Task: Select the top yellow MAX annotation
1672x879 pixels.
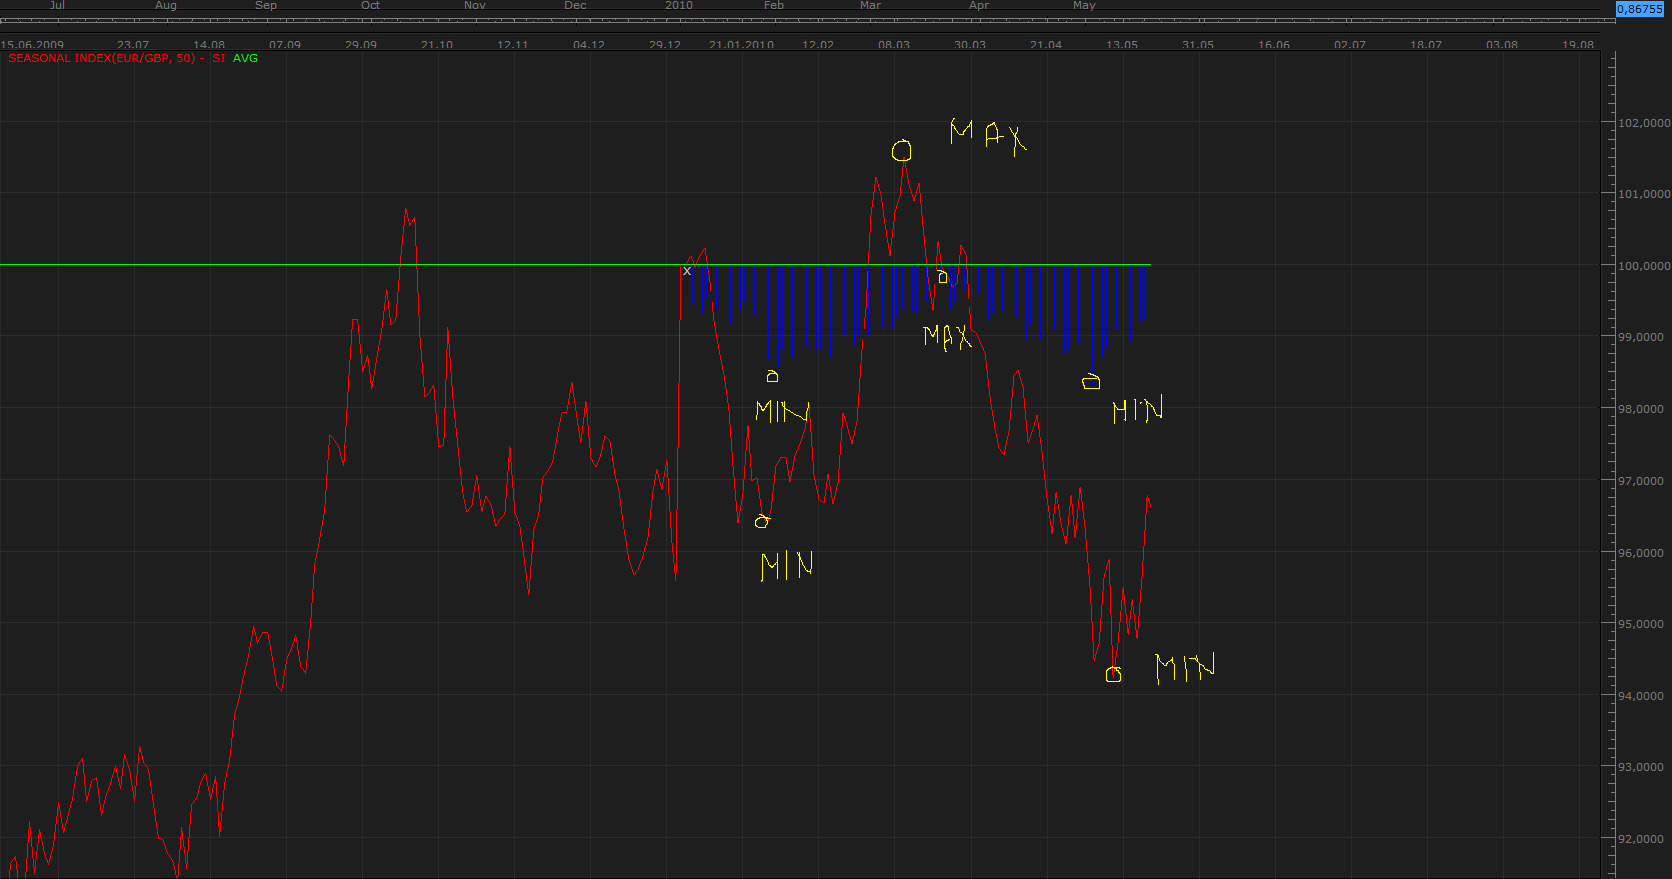Action: pos(988,135)
